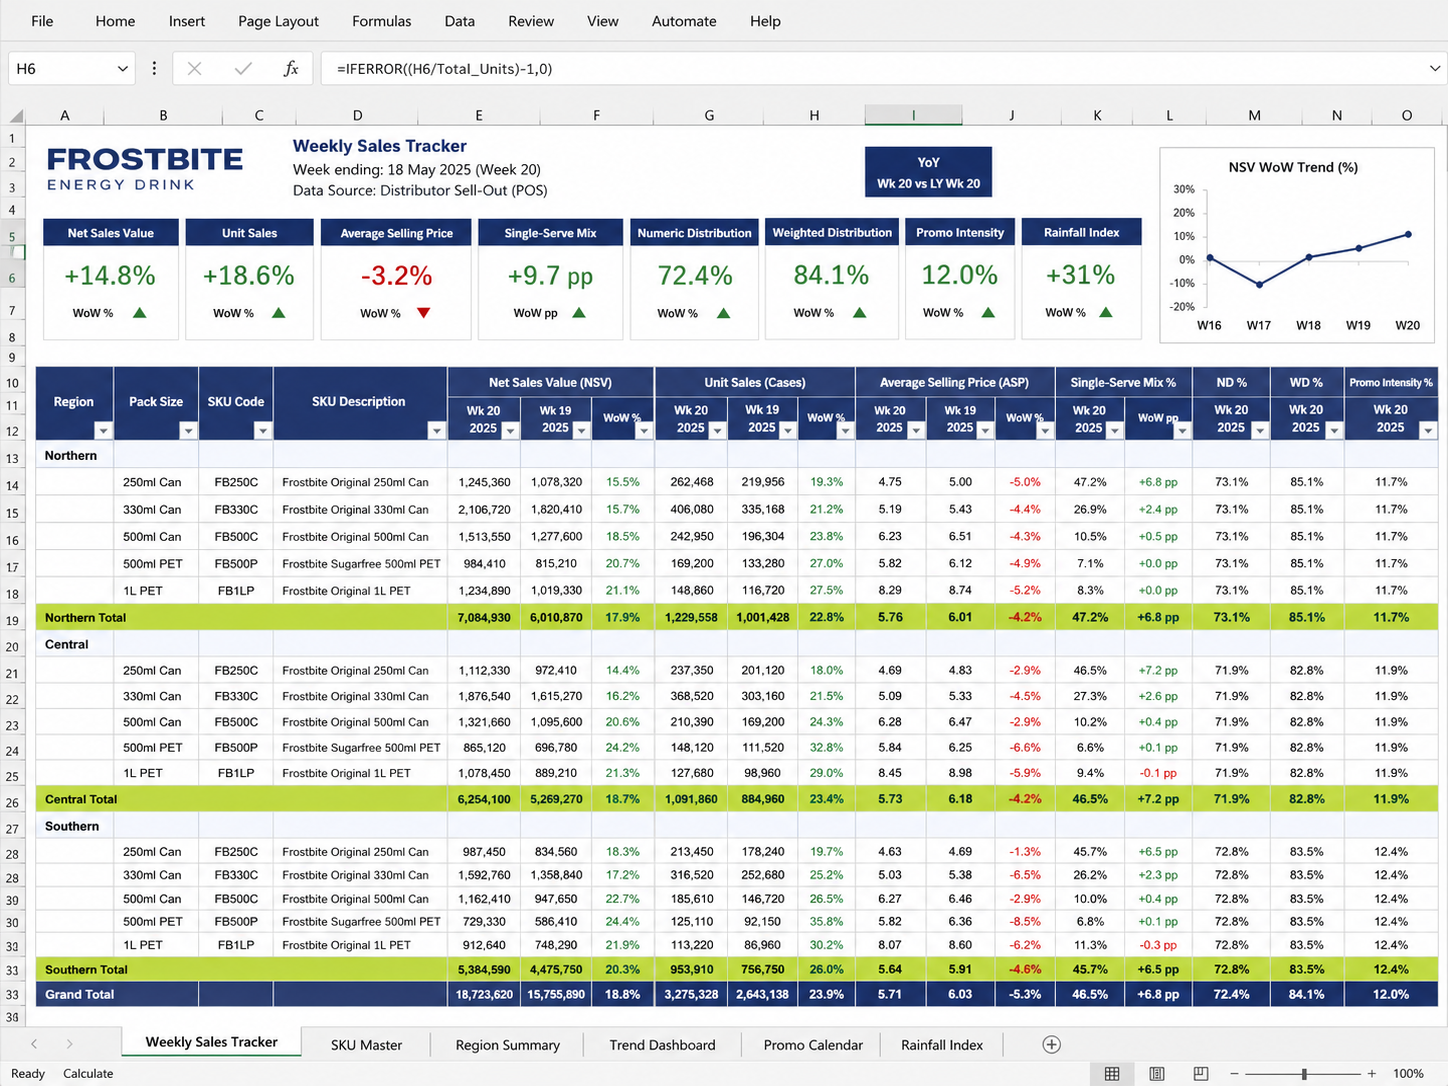Click the green up arrow under Rainfall Index
The height and width of the screenshot is (1086, 1448).
(1106, 313)
